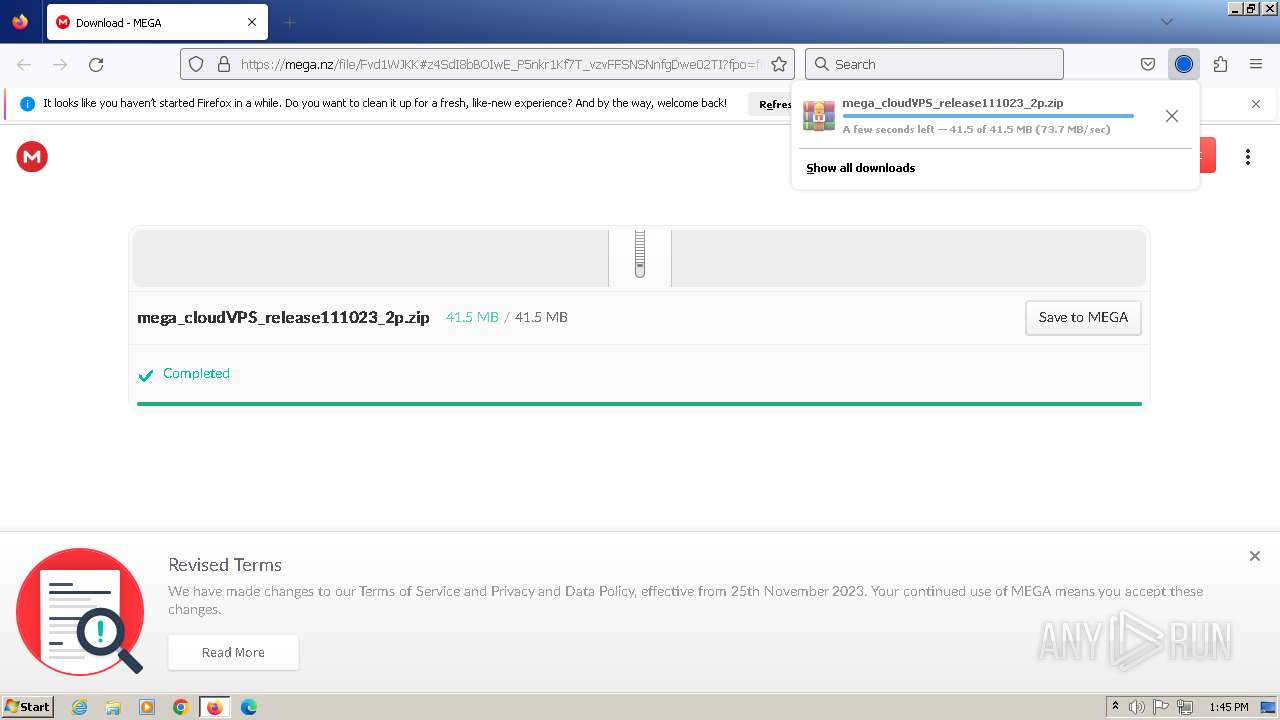Click the Firefox info notification icon

[27, 104]
